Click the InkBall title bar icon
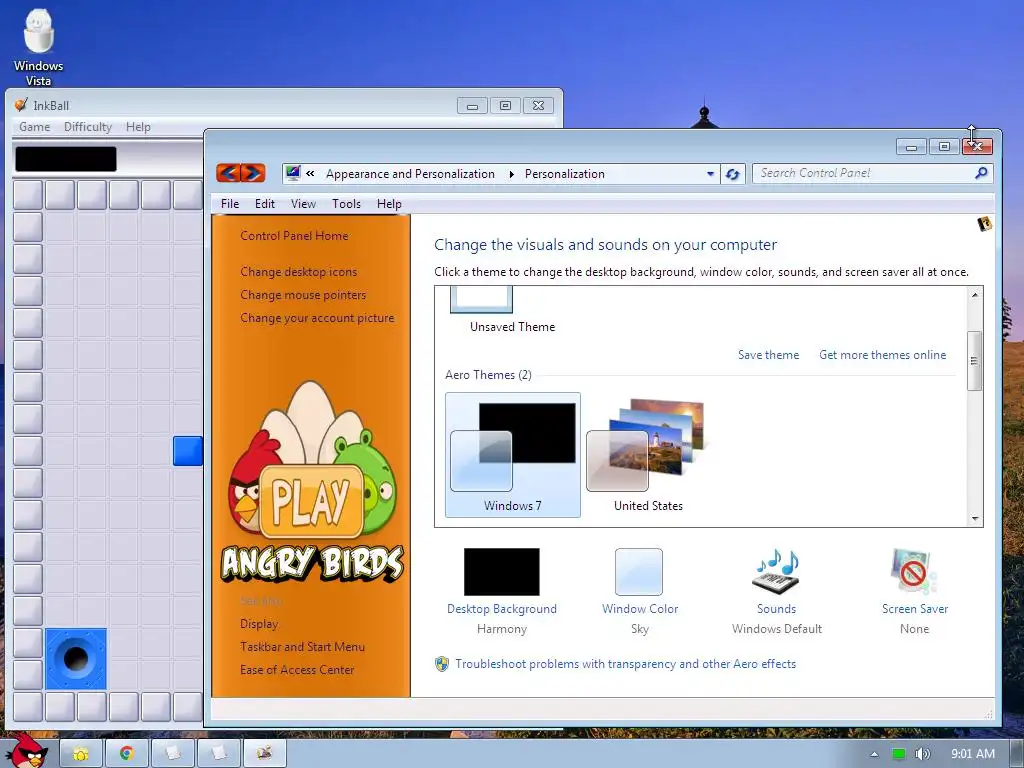 click(22, 105)
